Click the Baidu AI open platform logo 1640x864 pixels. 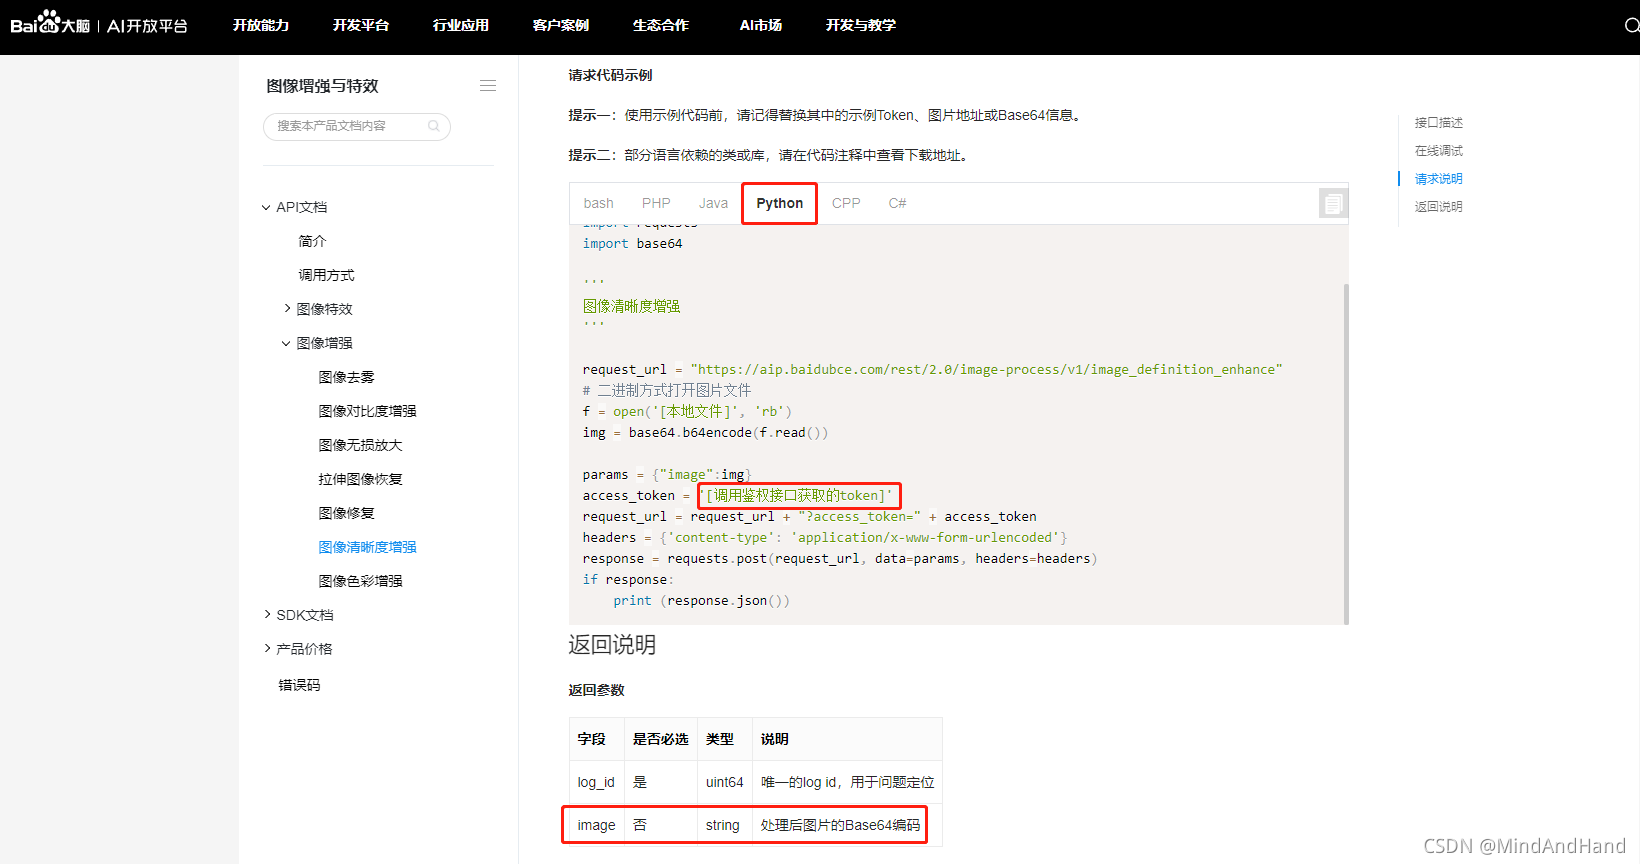coord(99,24)
